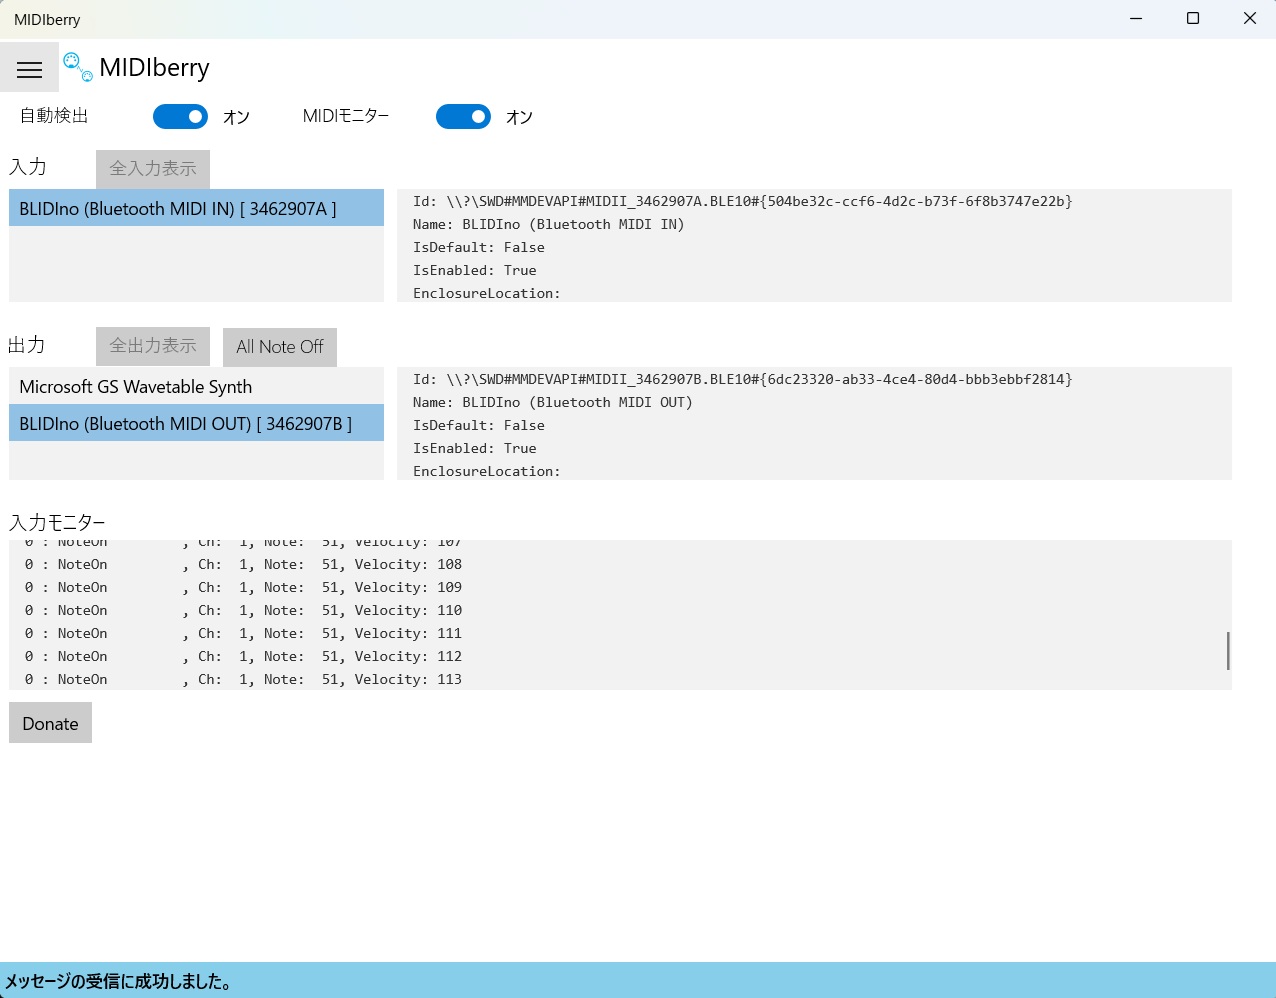Minimize the MIDIberry window
The image size is (1276, 998).
[x=1136, y=19]
